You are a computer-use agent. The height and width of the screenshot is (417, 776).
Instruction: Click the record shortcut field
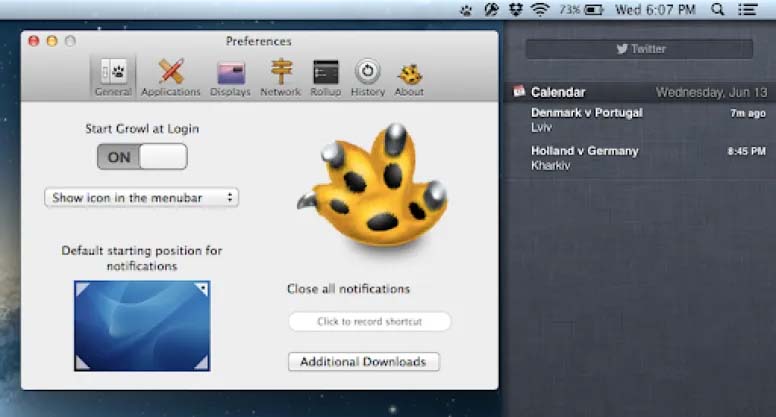click(x=370, y=322)
